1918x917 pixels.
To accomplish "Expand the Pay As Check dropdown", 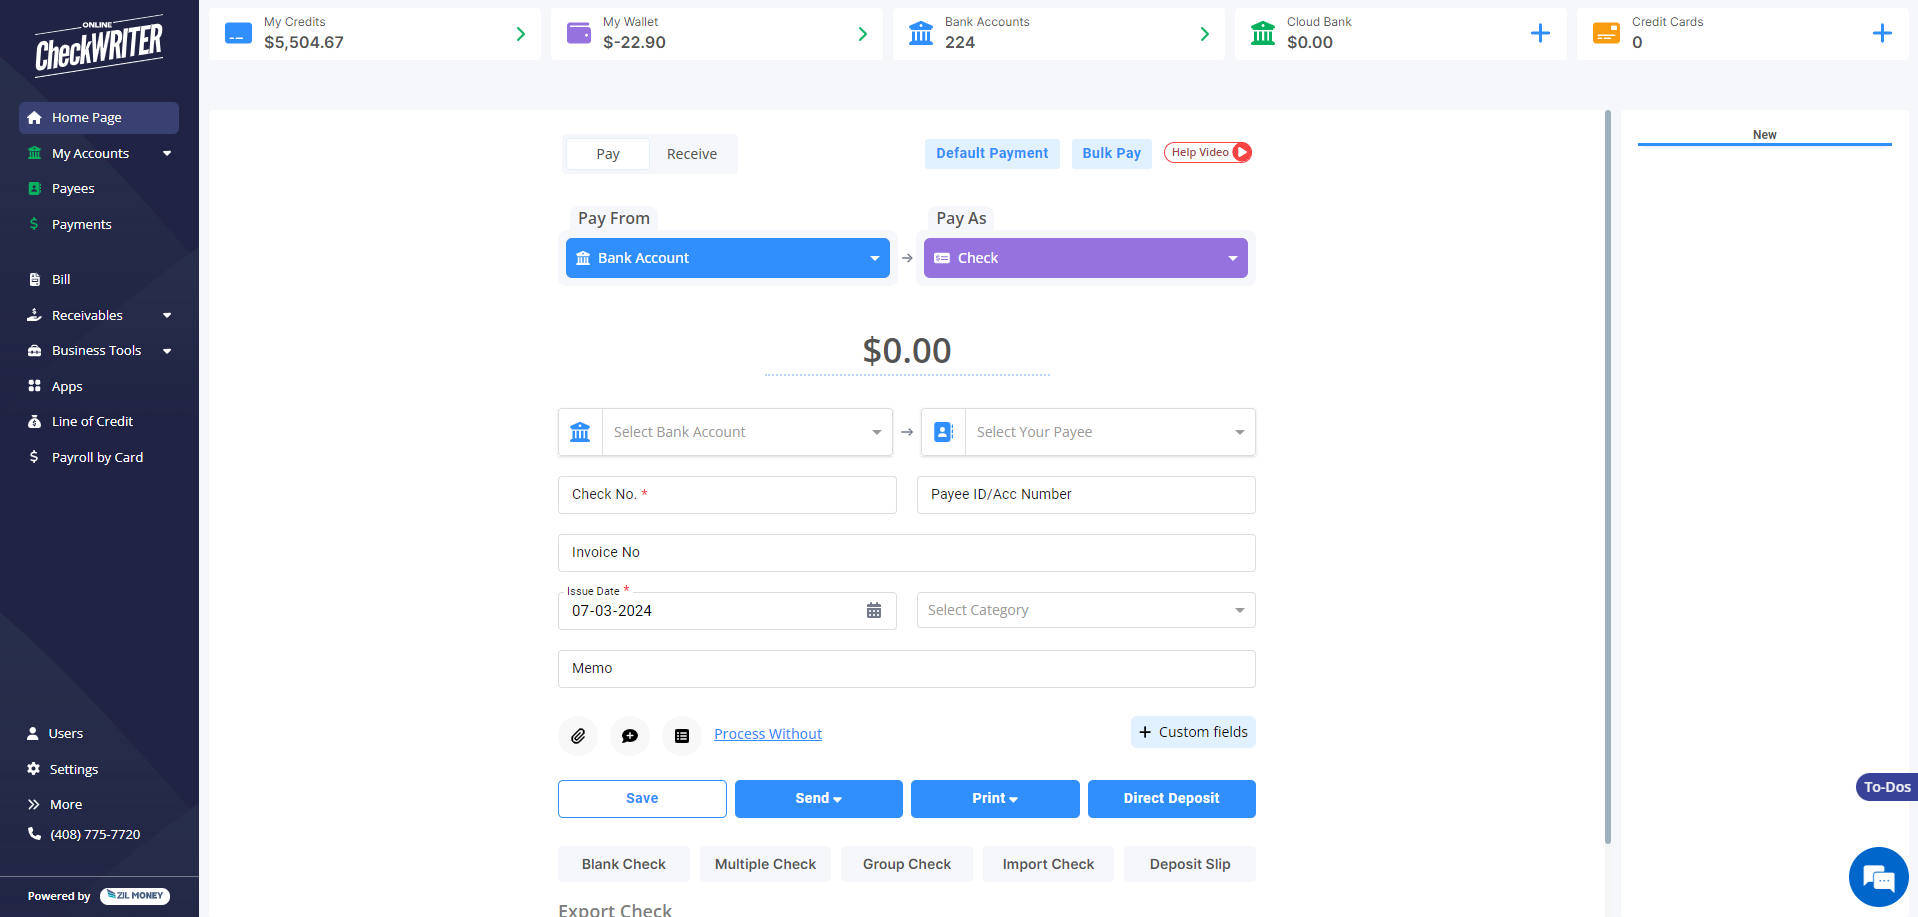I will point(1231,257).
